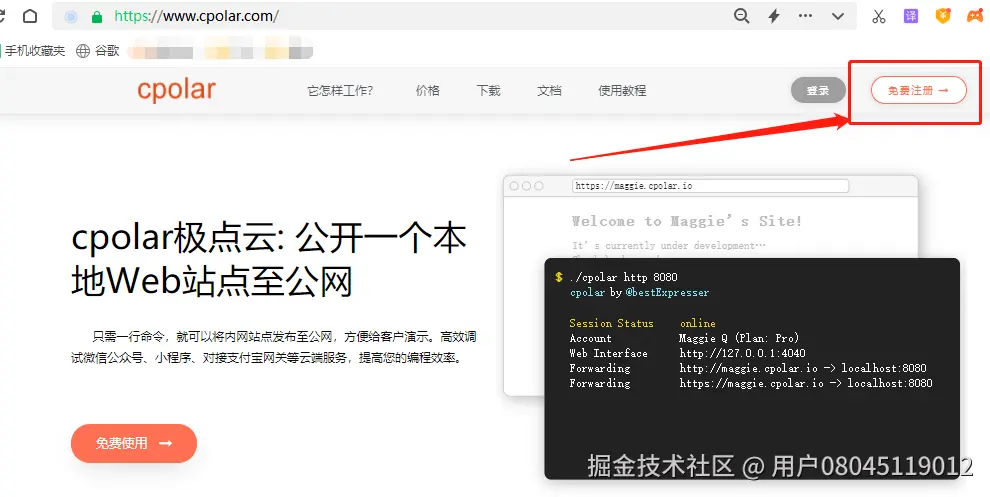Click the game controller extension icon

click(975, 16)
